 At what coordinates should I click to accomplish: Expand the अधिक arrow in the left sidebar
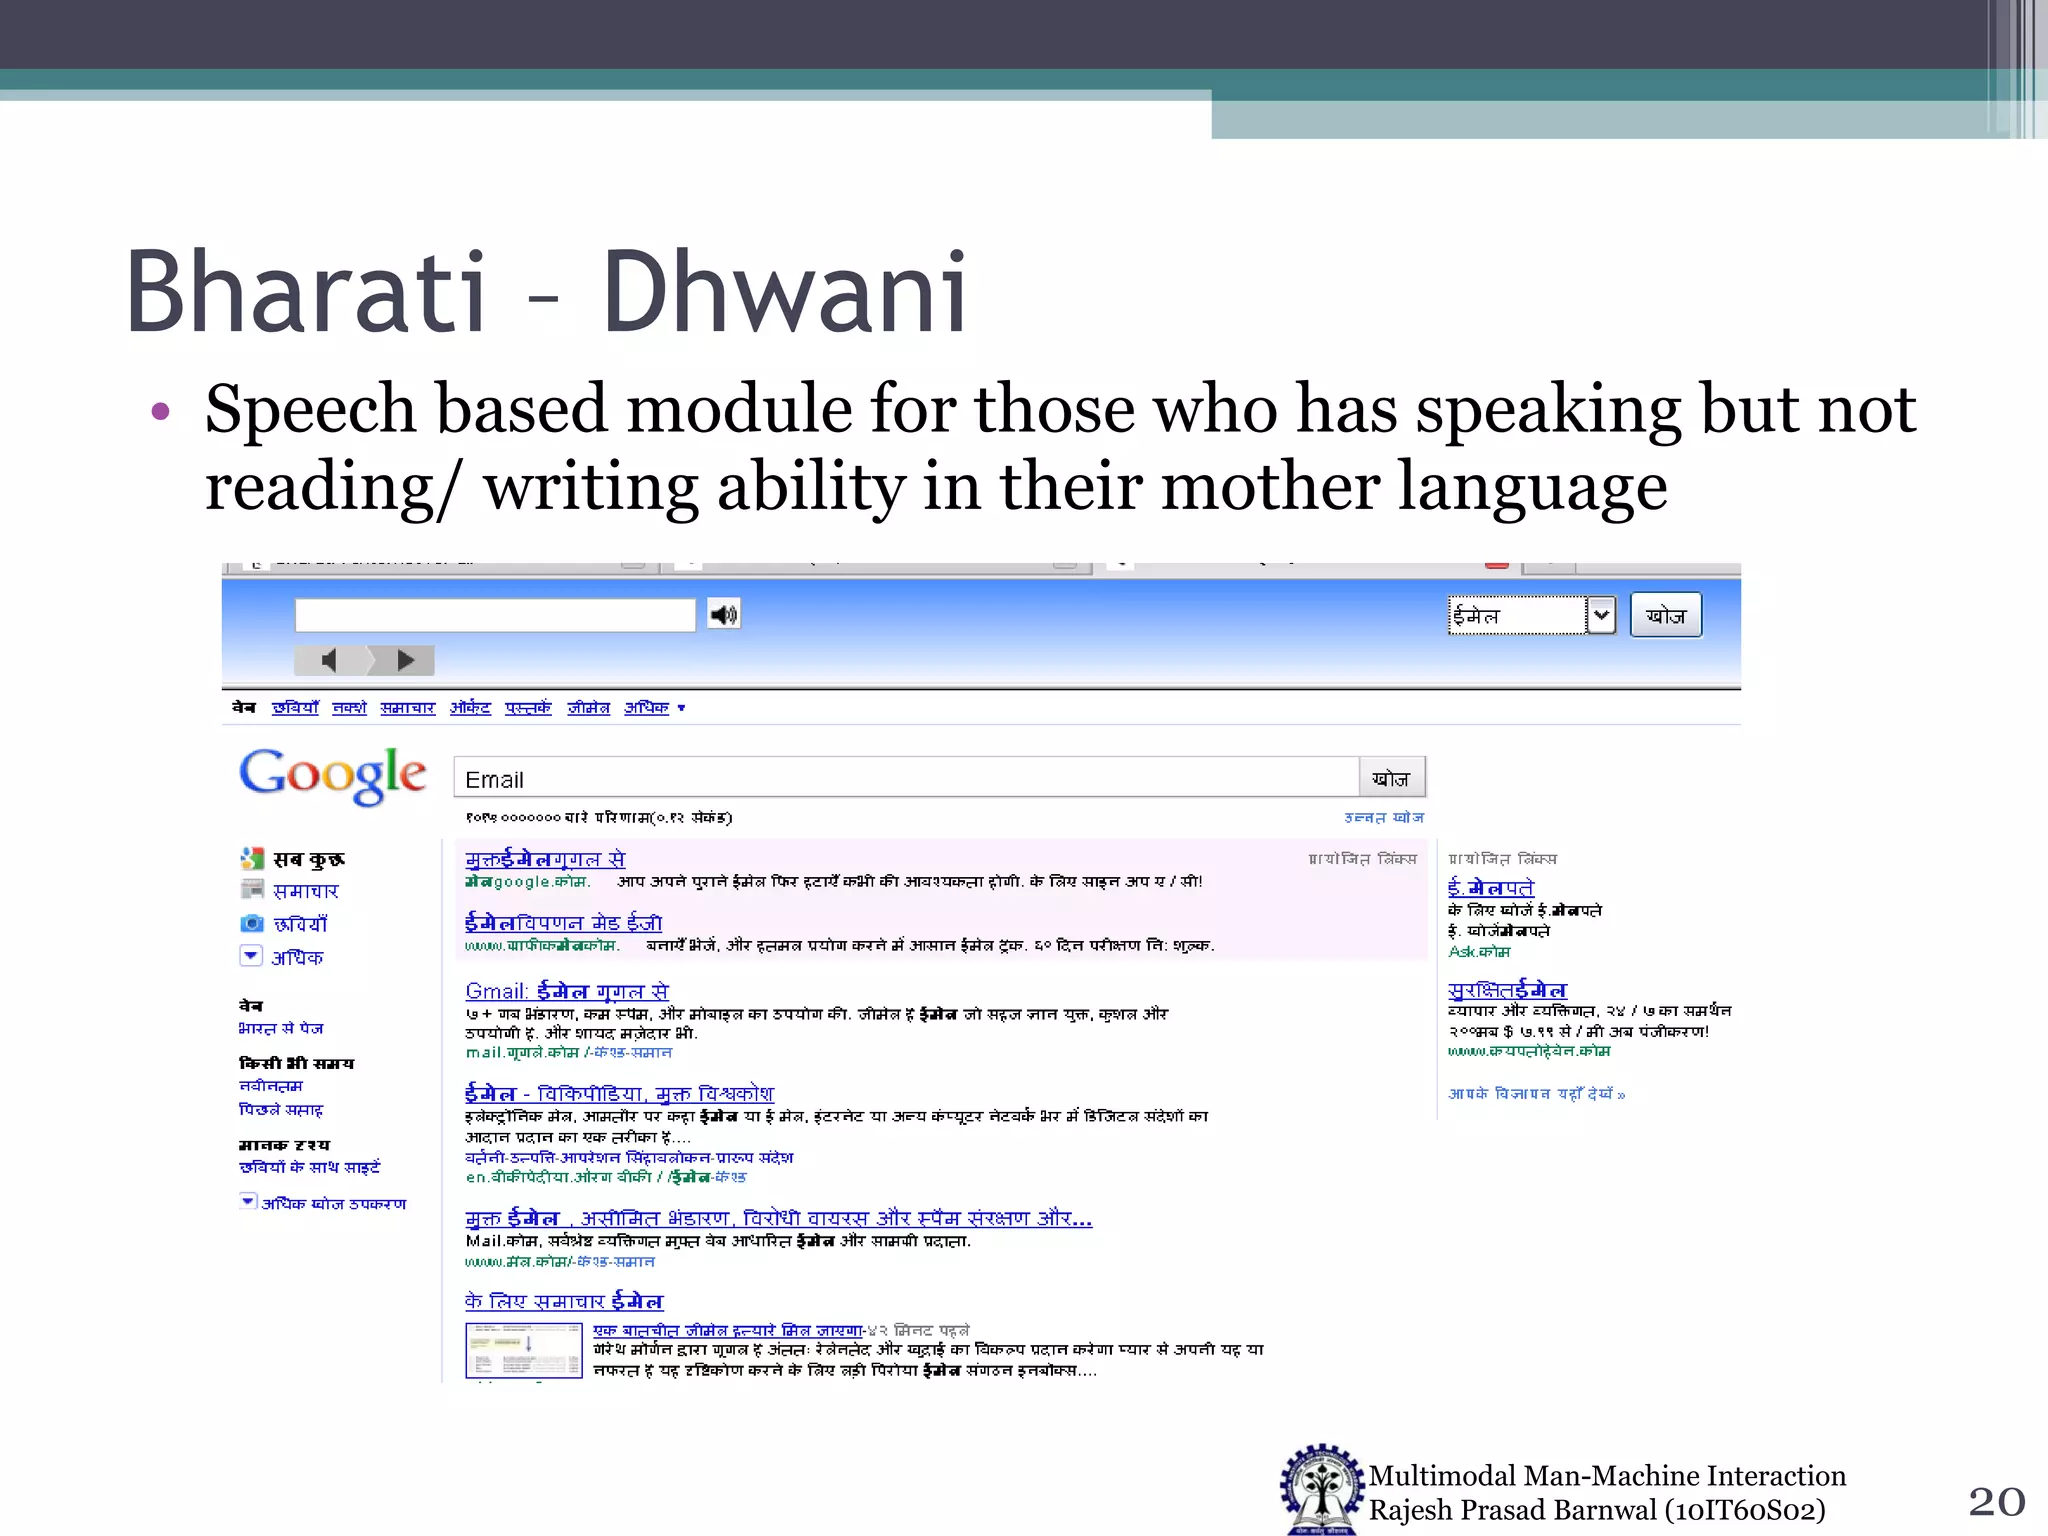[251, 955]
